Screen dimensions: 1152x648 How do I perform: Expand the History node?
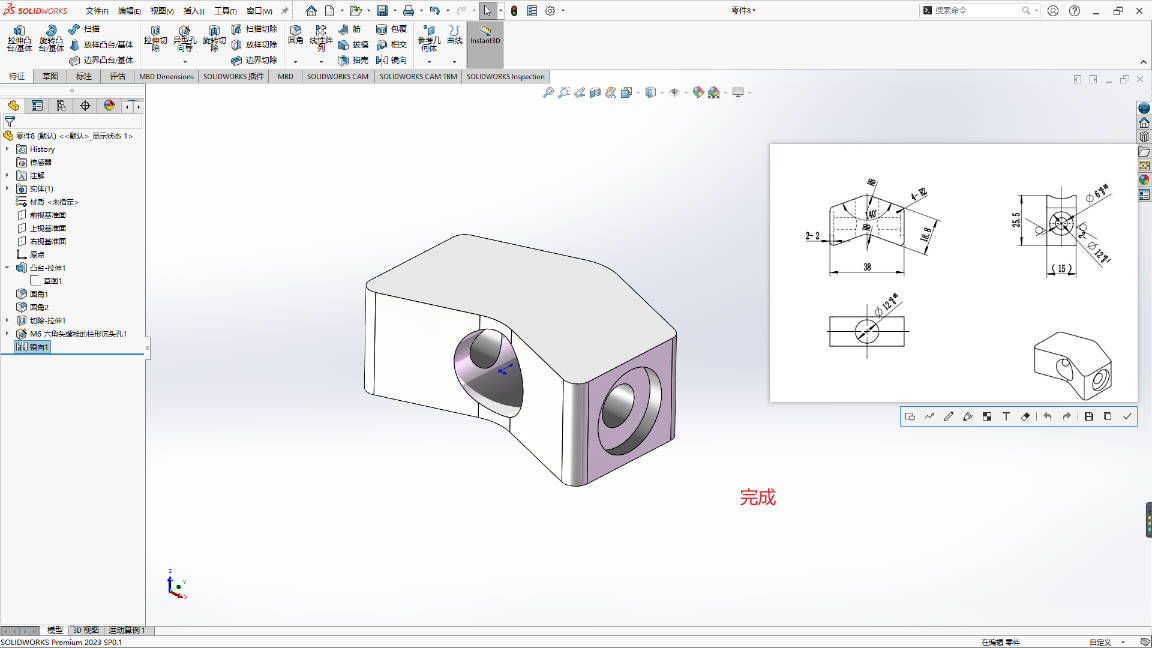(7, 149)
